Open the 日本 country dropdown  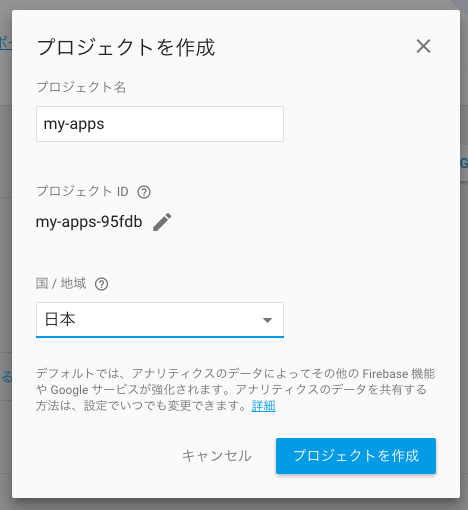click(x=160, y=320)
